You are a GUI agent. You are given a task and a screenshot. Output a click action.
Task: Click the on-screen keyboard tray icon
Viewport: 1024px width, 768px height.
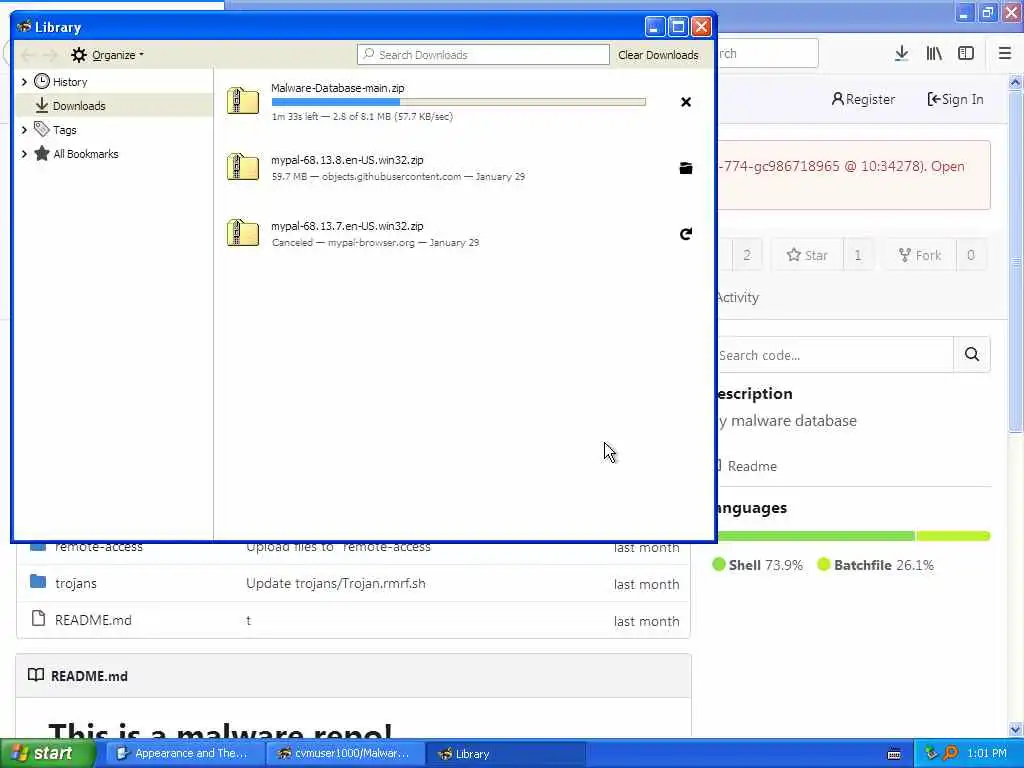click(x=894, y=754)
